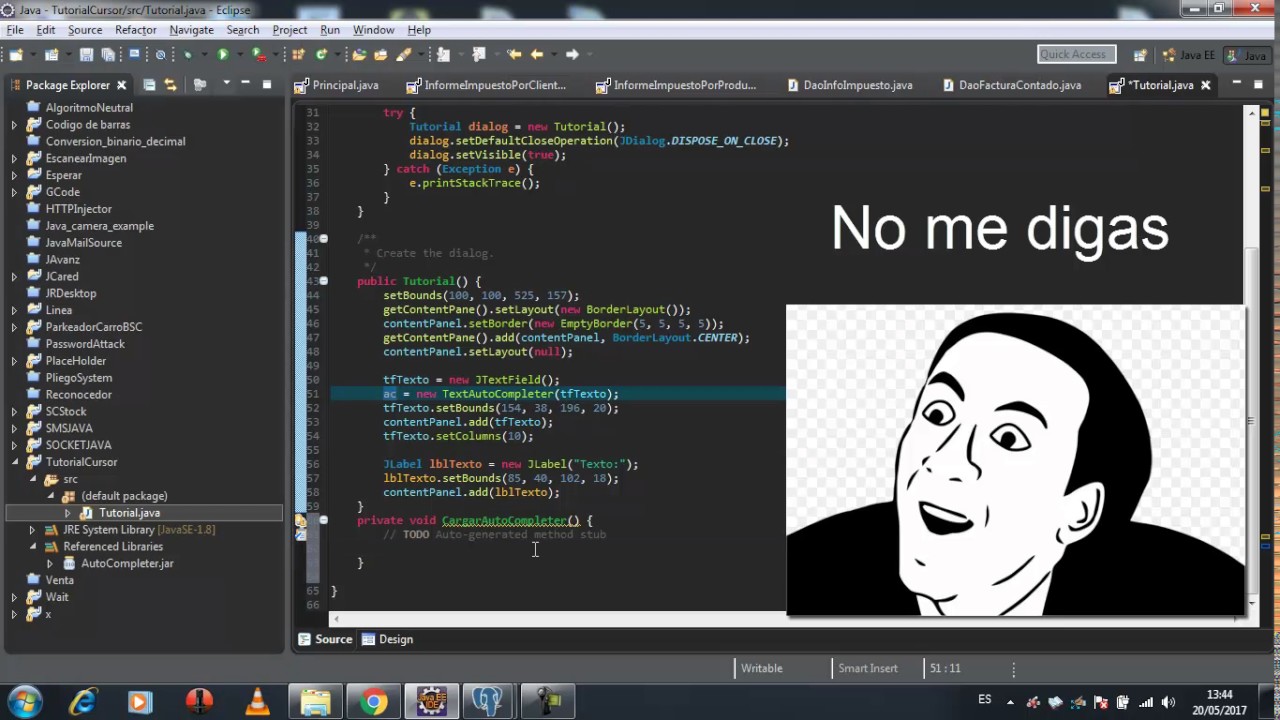This screenshot has height=720, width=1280.
Task: Switch to the DaoFacturaContado.java editor tab
Action: (1011, 85)
